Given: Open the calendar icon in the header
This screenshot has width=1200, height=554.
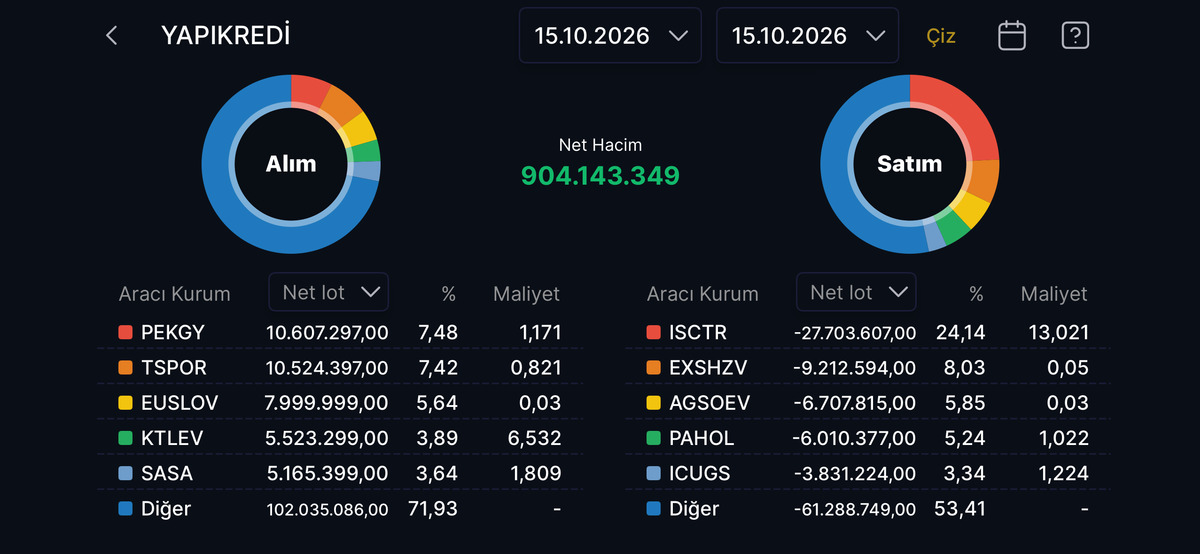Looking at the screenshot, I should (1012, 36).
